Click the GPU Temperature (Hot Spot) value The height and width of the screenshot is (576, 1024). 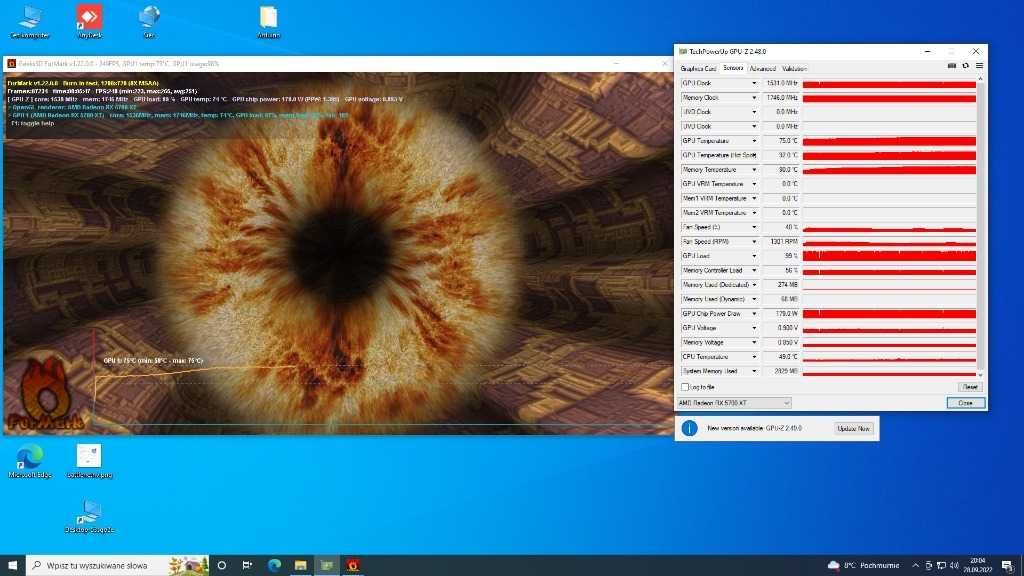781,155
